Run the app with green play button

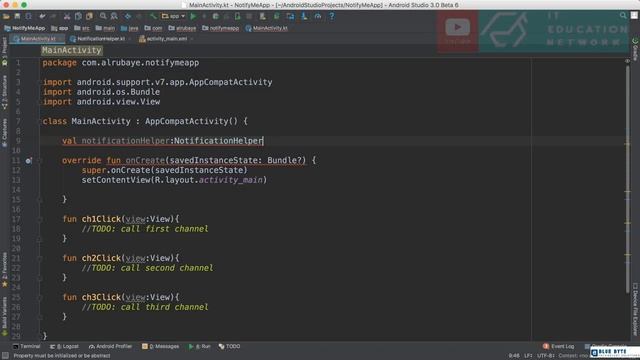(x=193, y=16)
